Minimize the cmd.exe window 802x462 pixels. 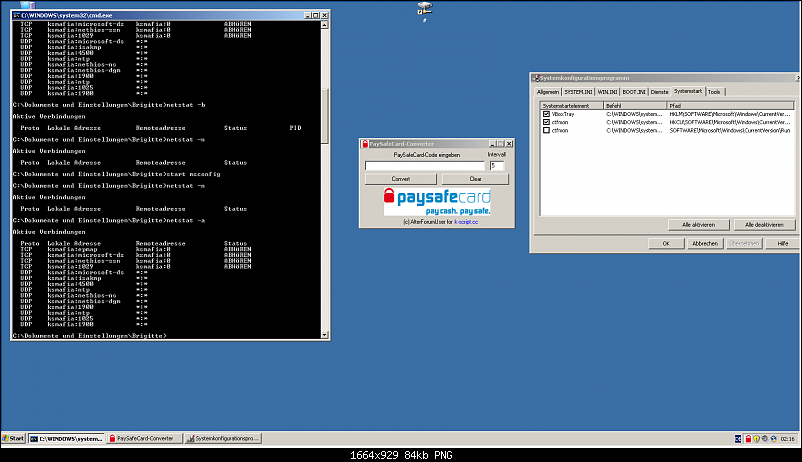[x=307, y=15]
